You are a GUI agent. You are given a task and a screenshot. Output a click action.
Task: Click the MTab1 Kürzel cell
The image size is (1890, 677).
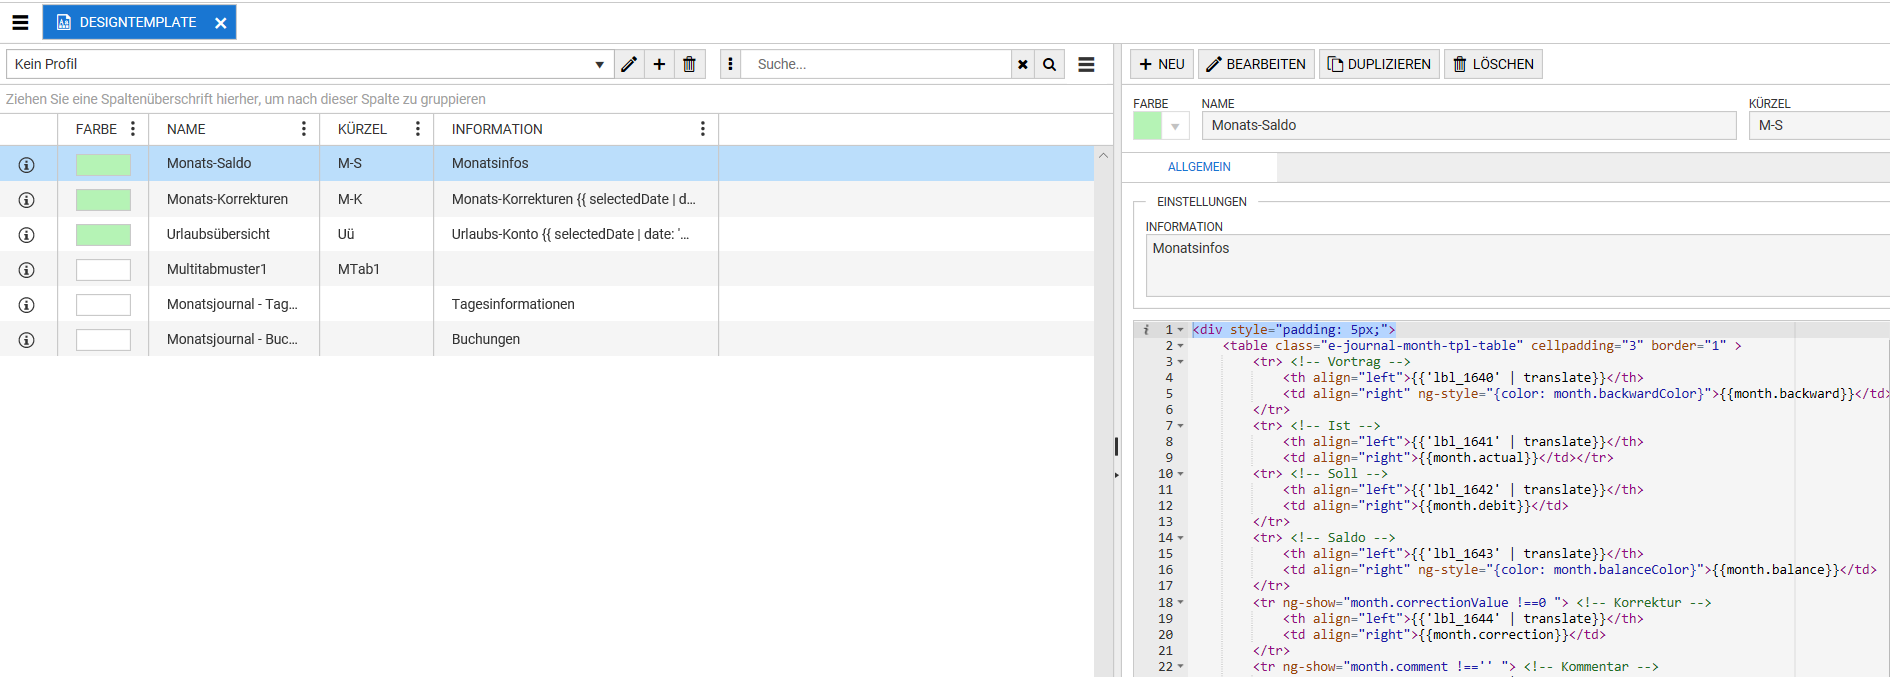pos(359,269)
